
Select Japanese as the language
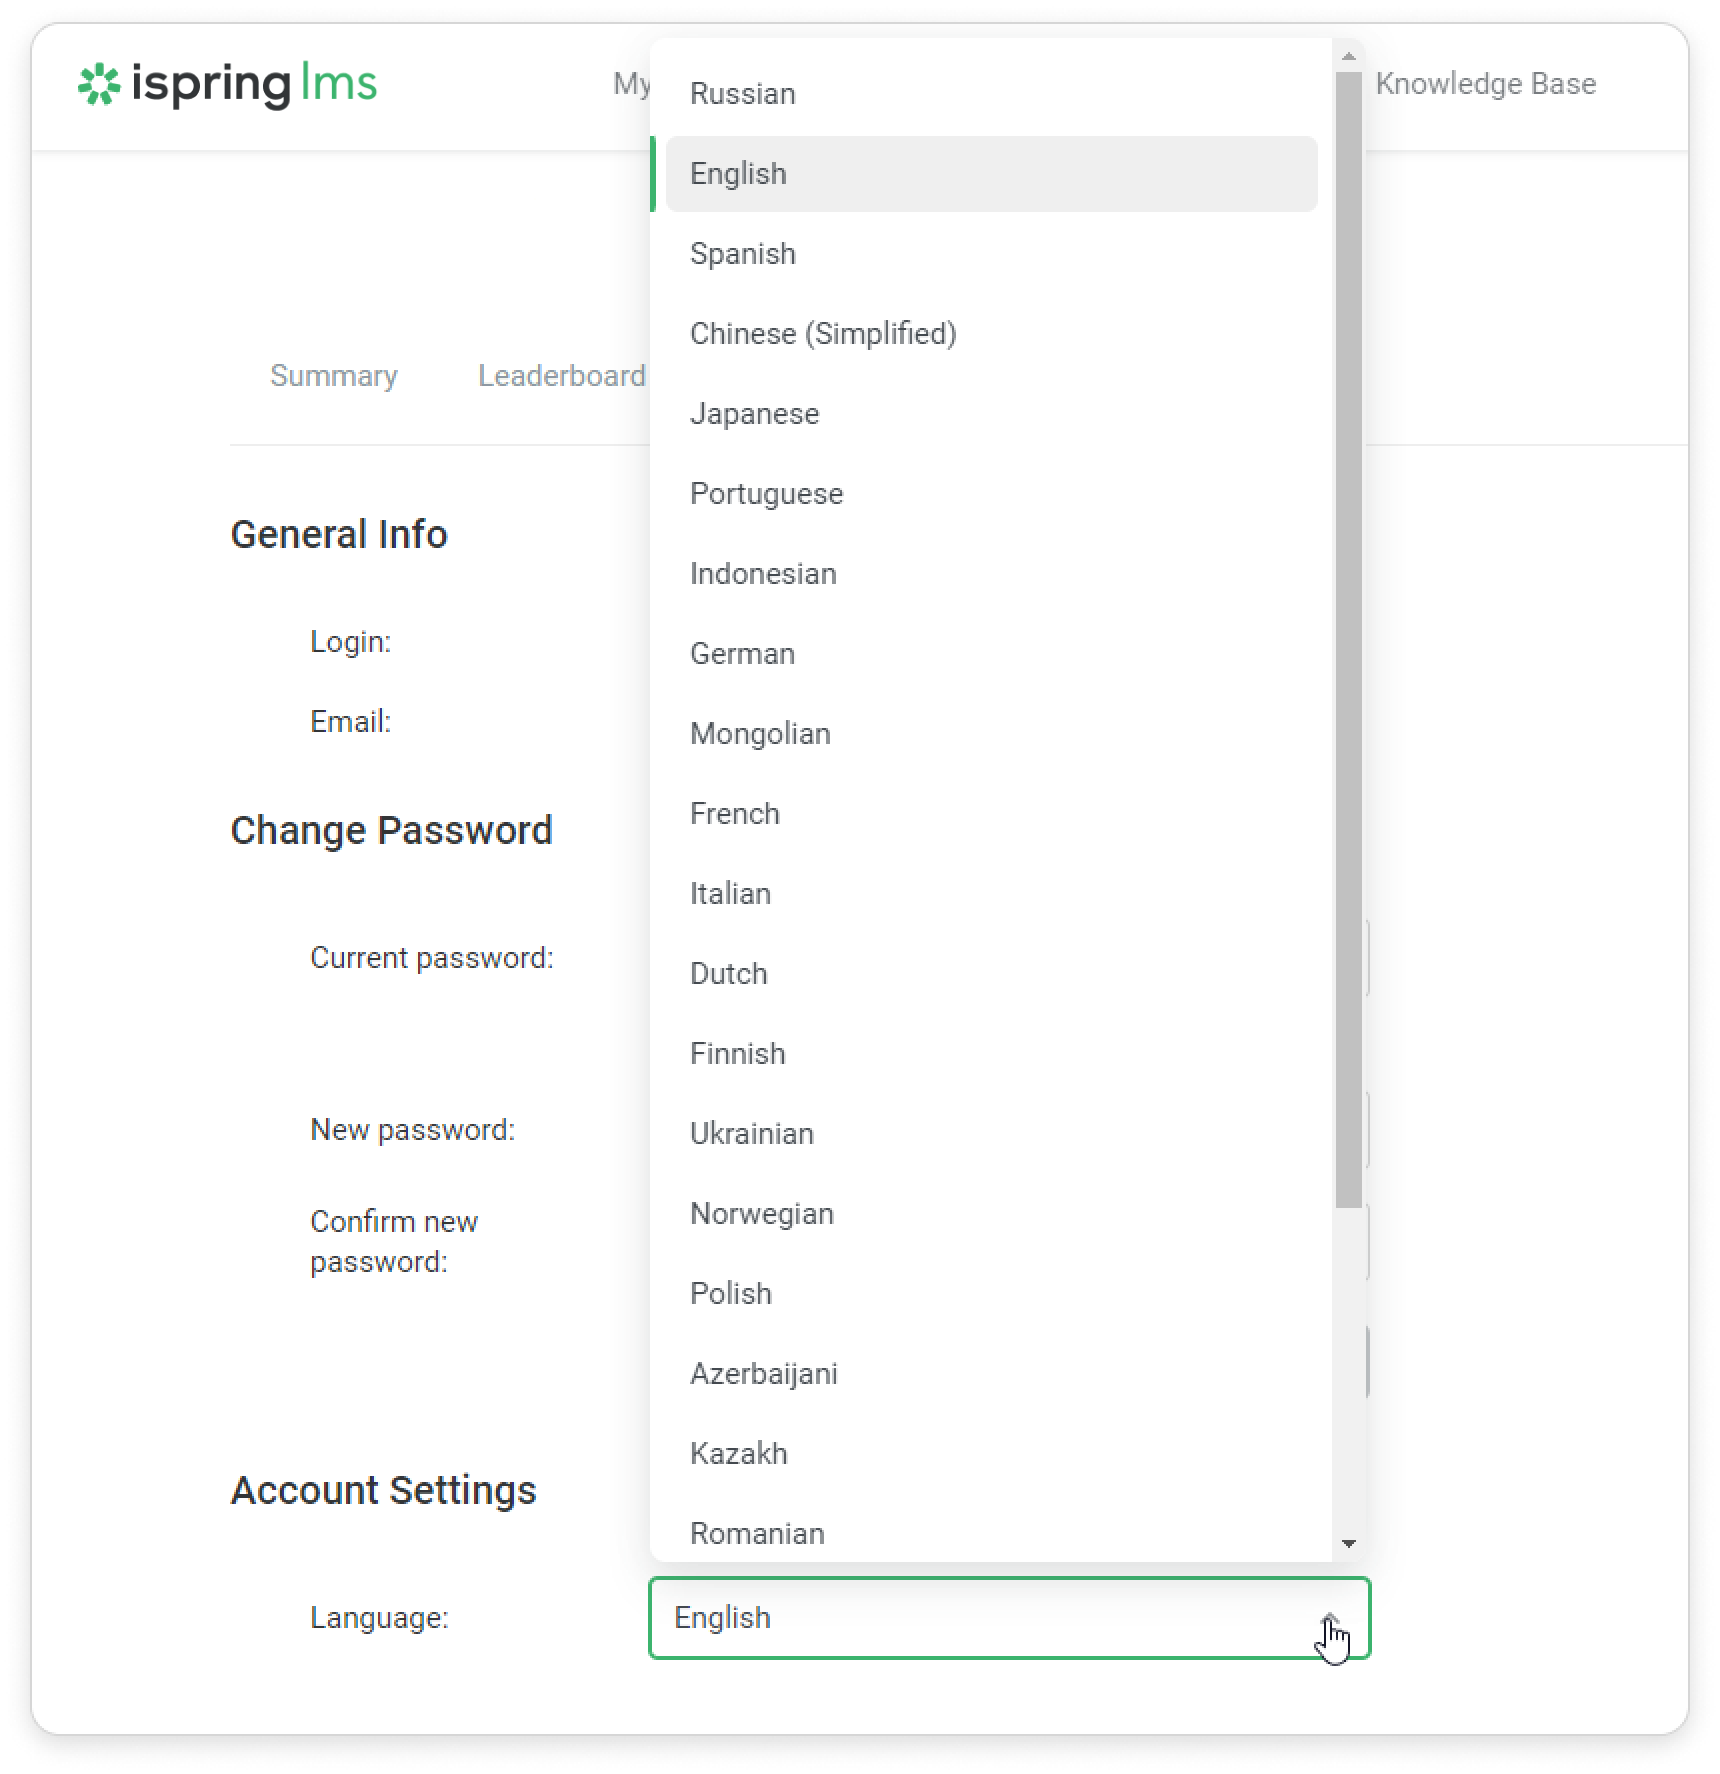[x=755, y=414]
